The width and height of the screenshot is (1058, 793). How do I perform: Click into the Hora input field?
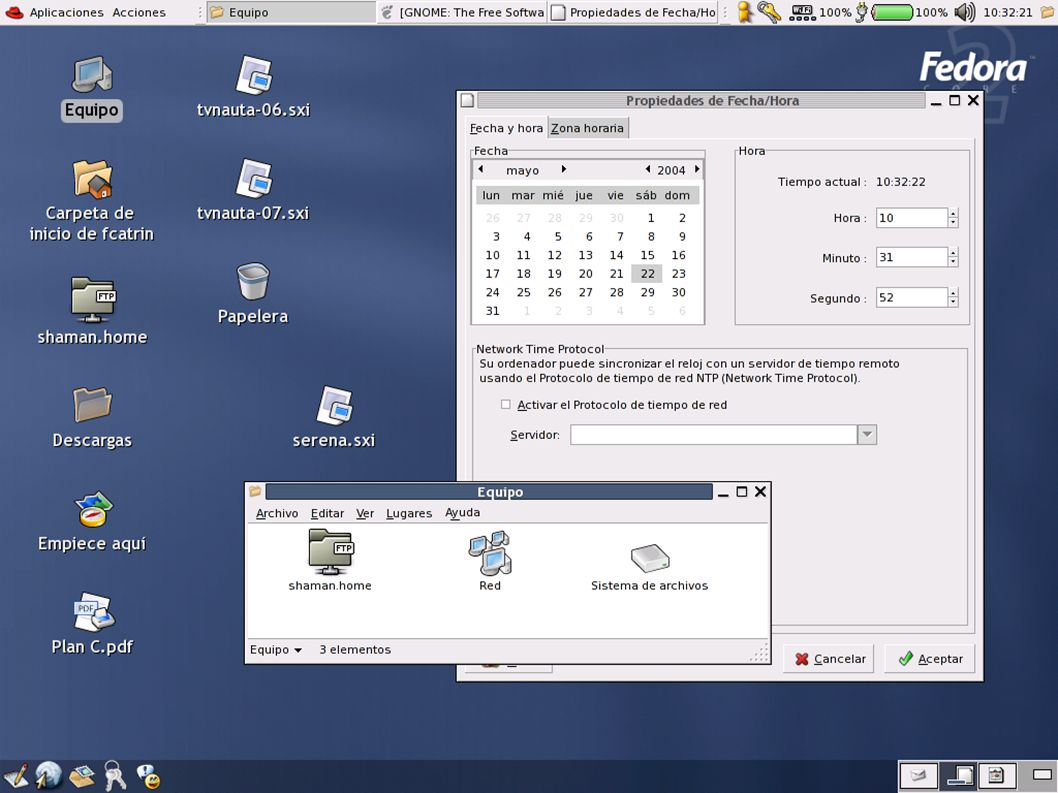tap(912, 217)
